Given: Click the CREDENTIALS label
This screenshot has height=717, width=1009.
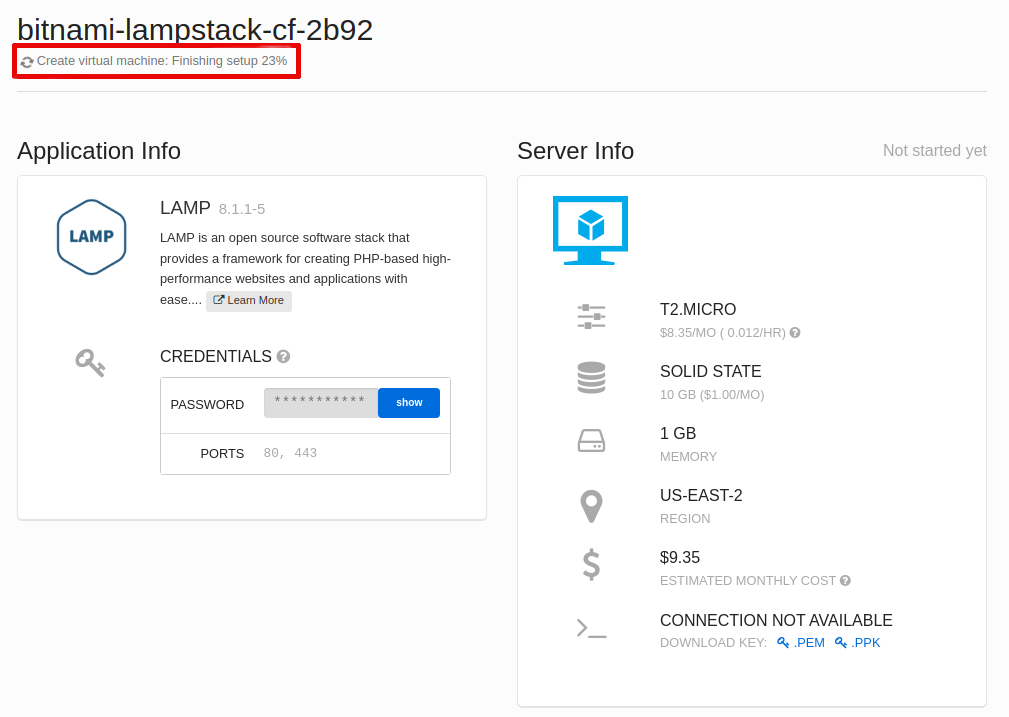Looking at the screenshot, I should point(216,357).
